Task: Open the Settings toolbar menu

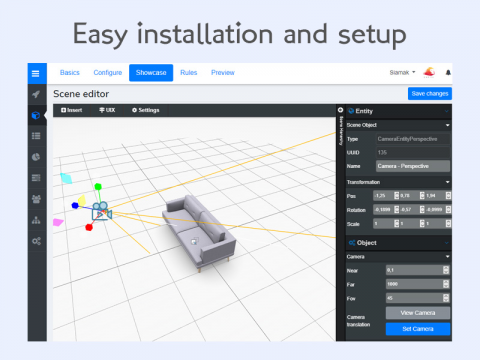Action: pos(146,110)
